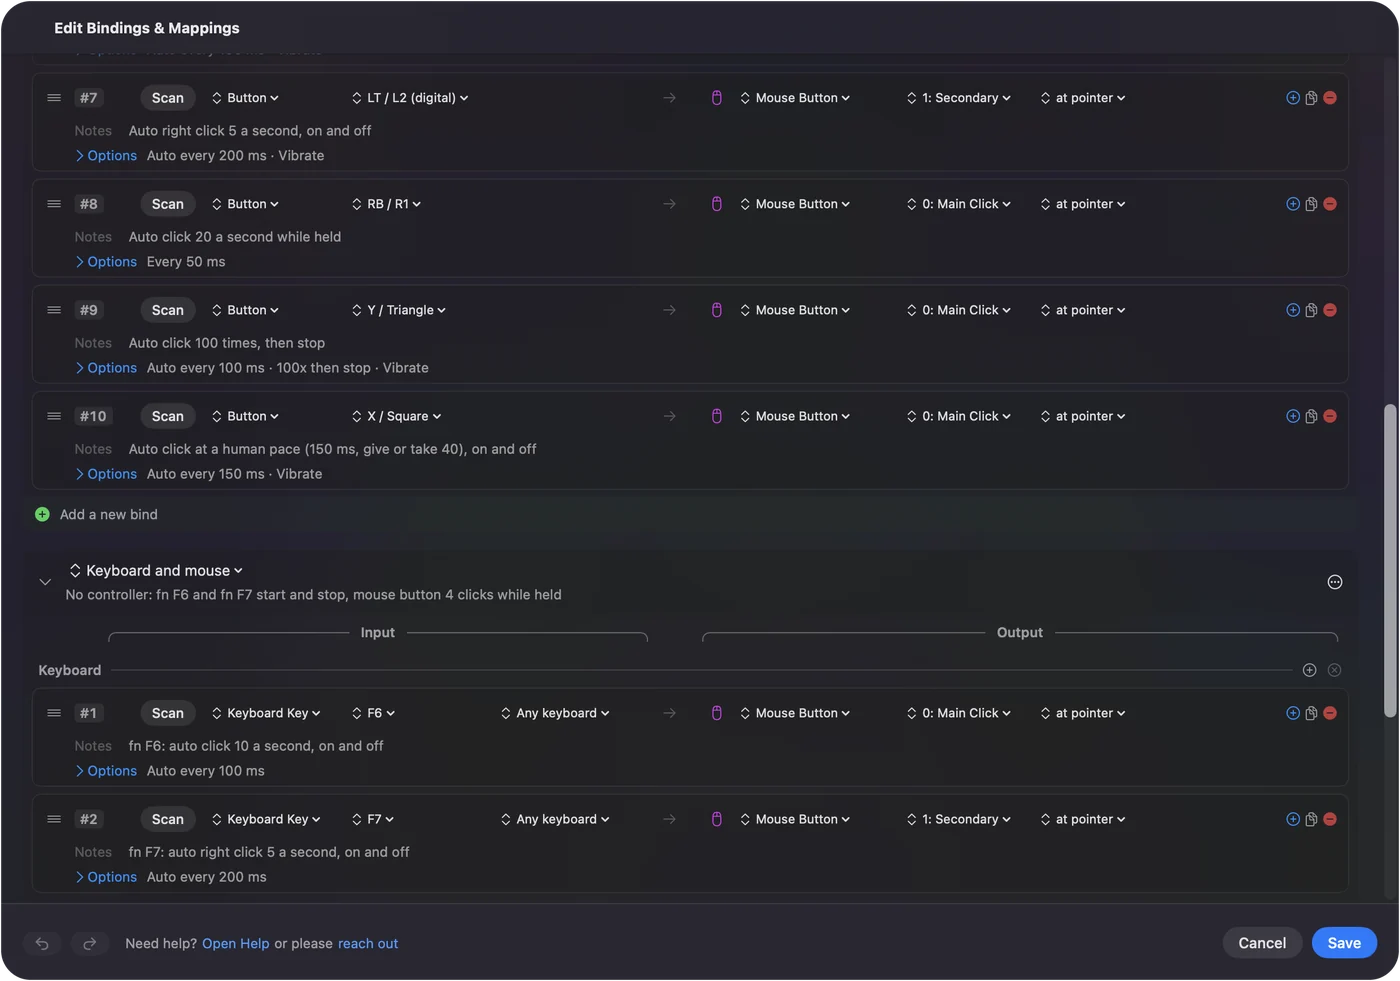Add a bind after bind #7
Viewport: 1400px width, 981px height.
(x=1293, y=98)
